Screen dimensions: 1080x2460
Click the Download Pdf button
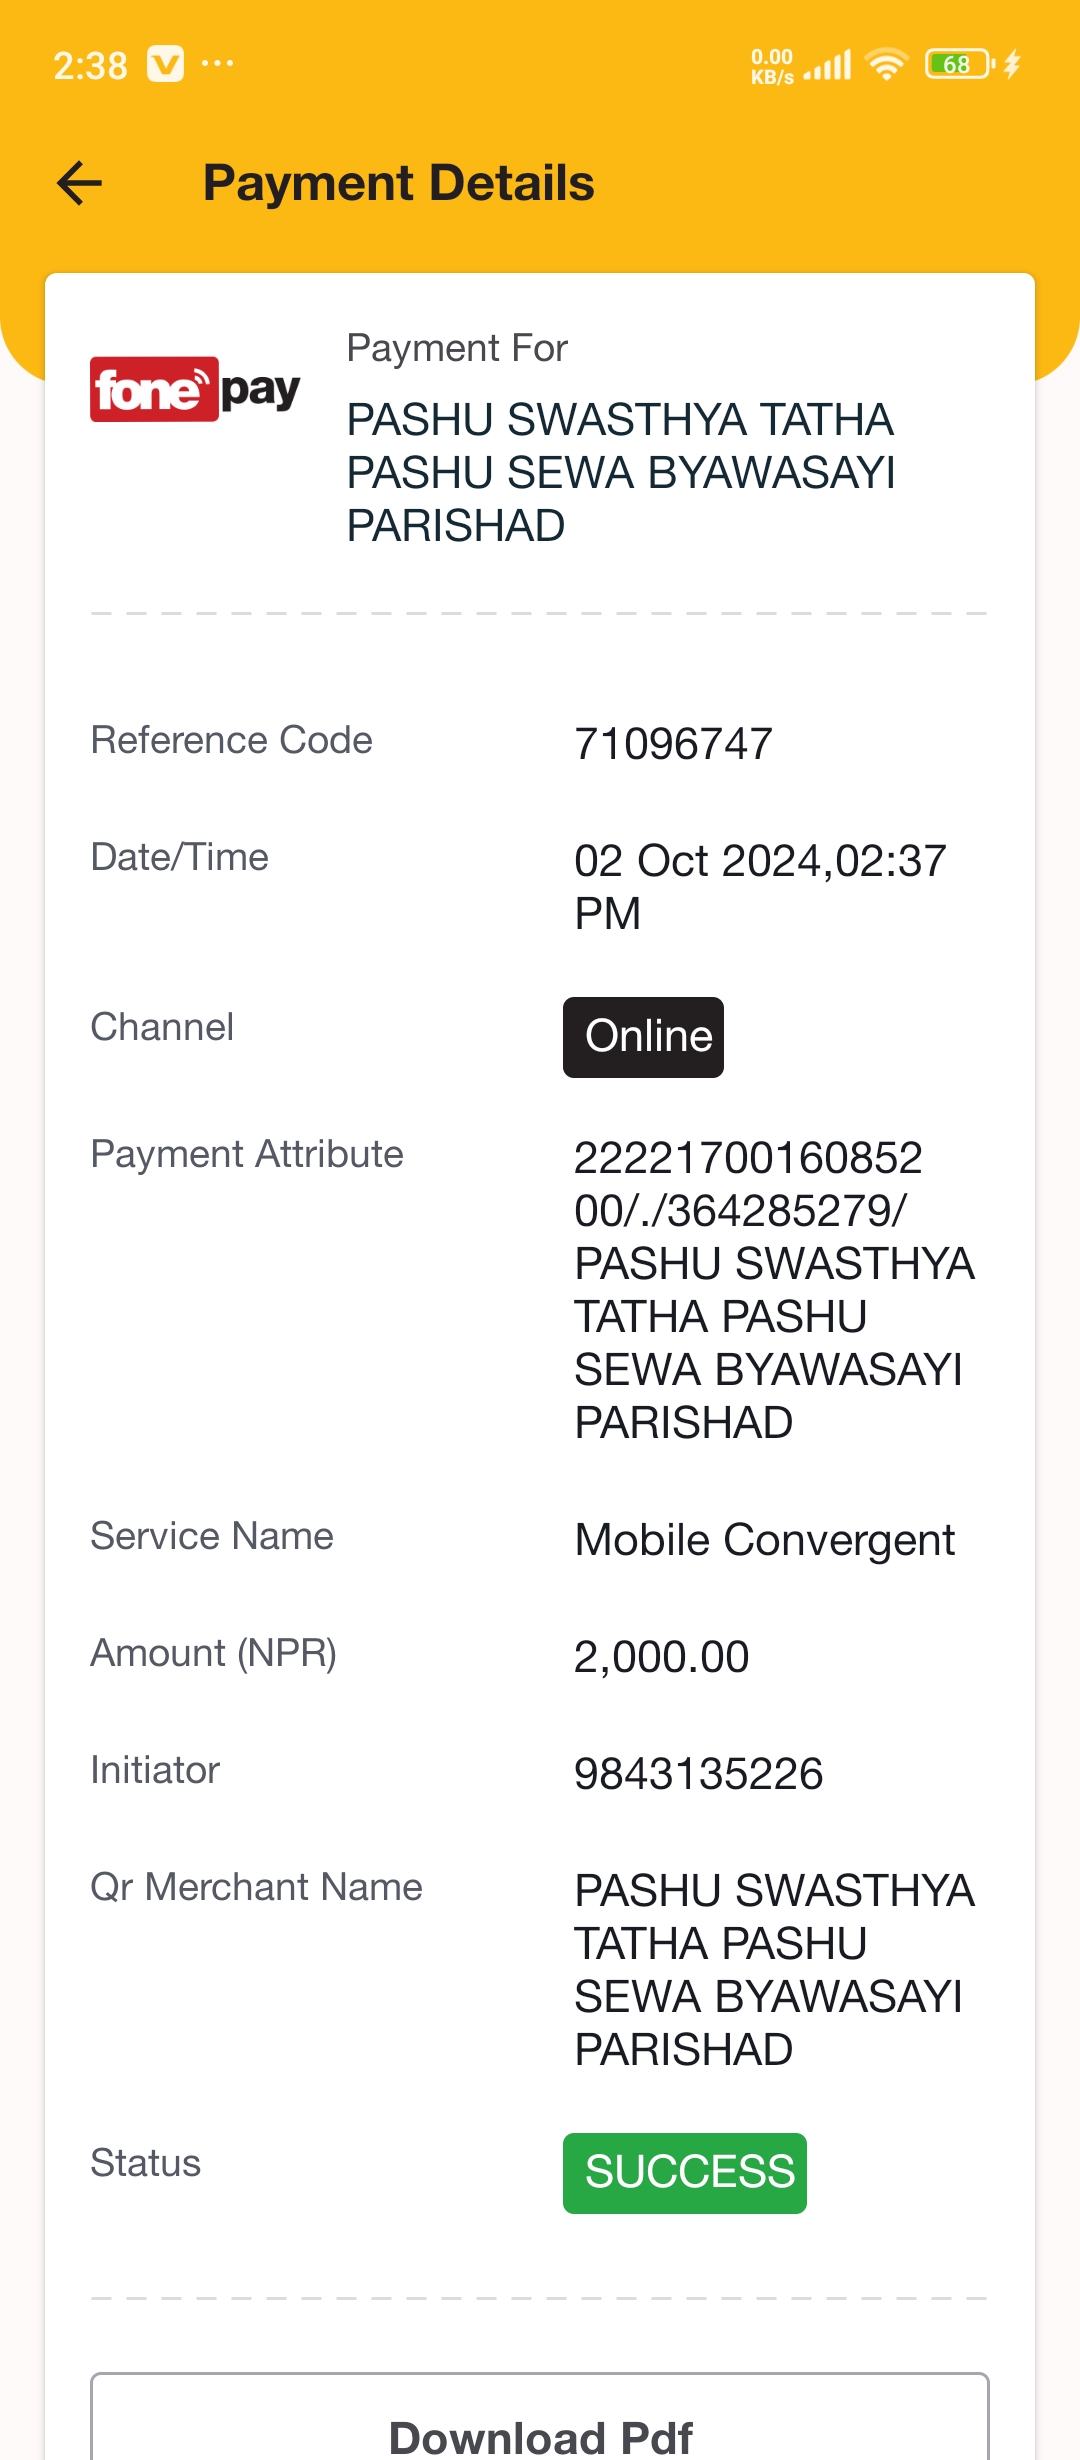pyautogui.click(x=540, y=2418)
